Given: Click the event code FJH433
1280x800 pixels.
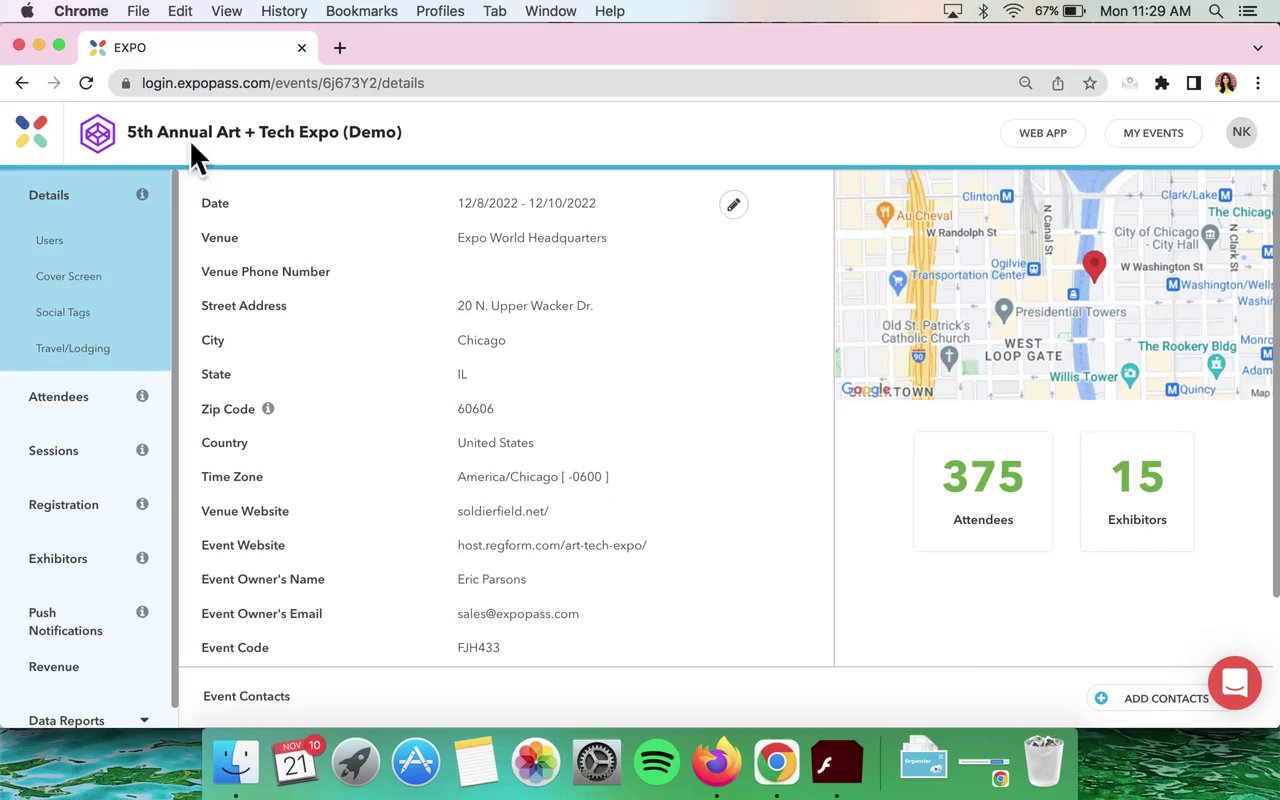Looking at the screenshot, I should pos(479,648).
